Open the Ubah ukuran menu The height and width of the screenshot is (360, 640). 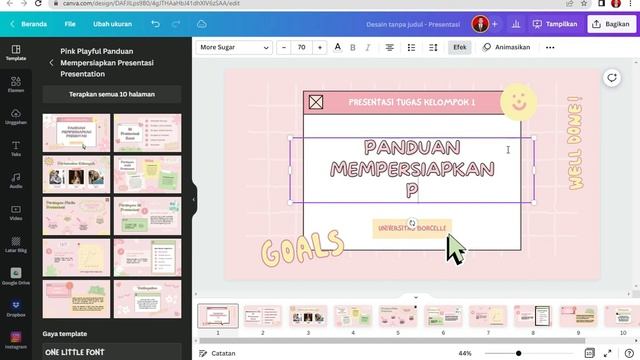(112, 24)
